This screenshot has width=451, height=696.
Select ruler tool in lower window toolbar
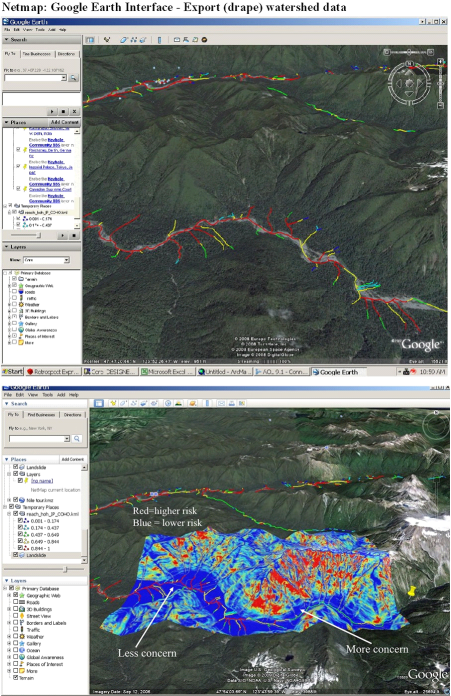(207, 403)
